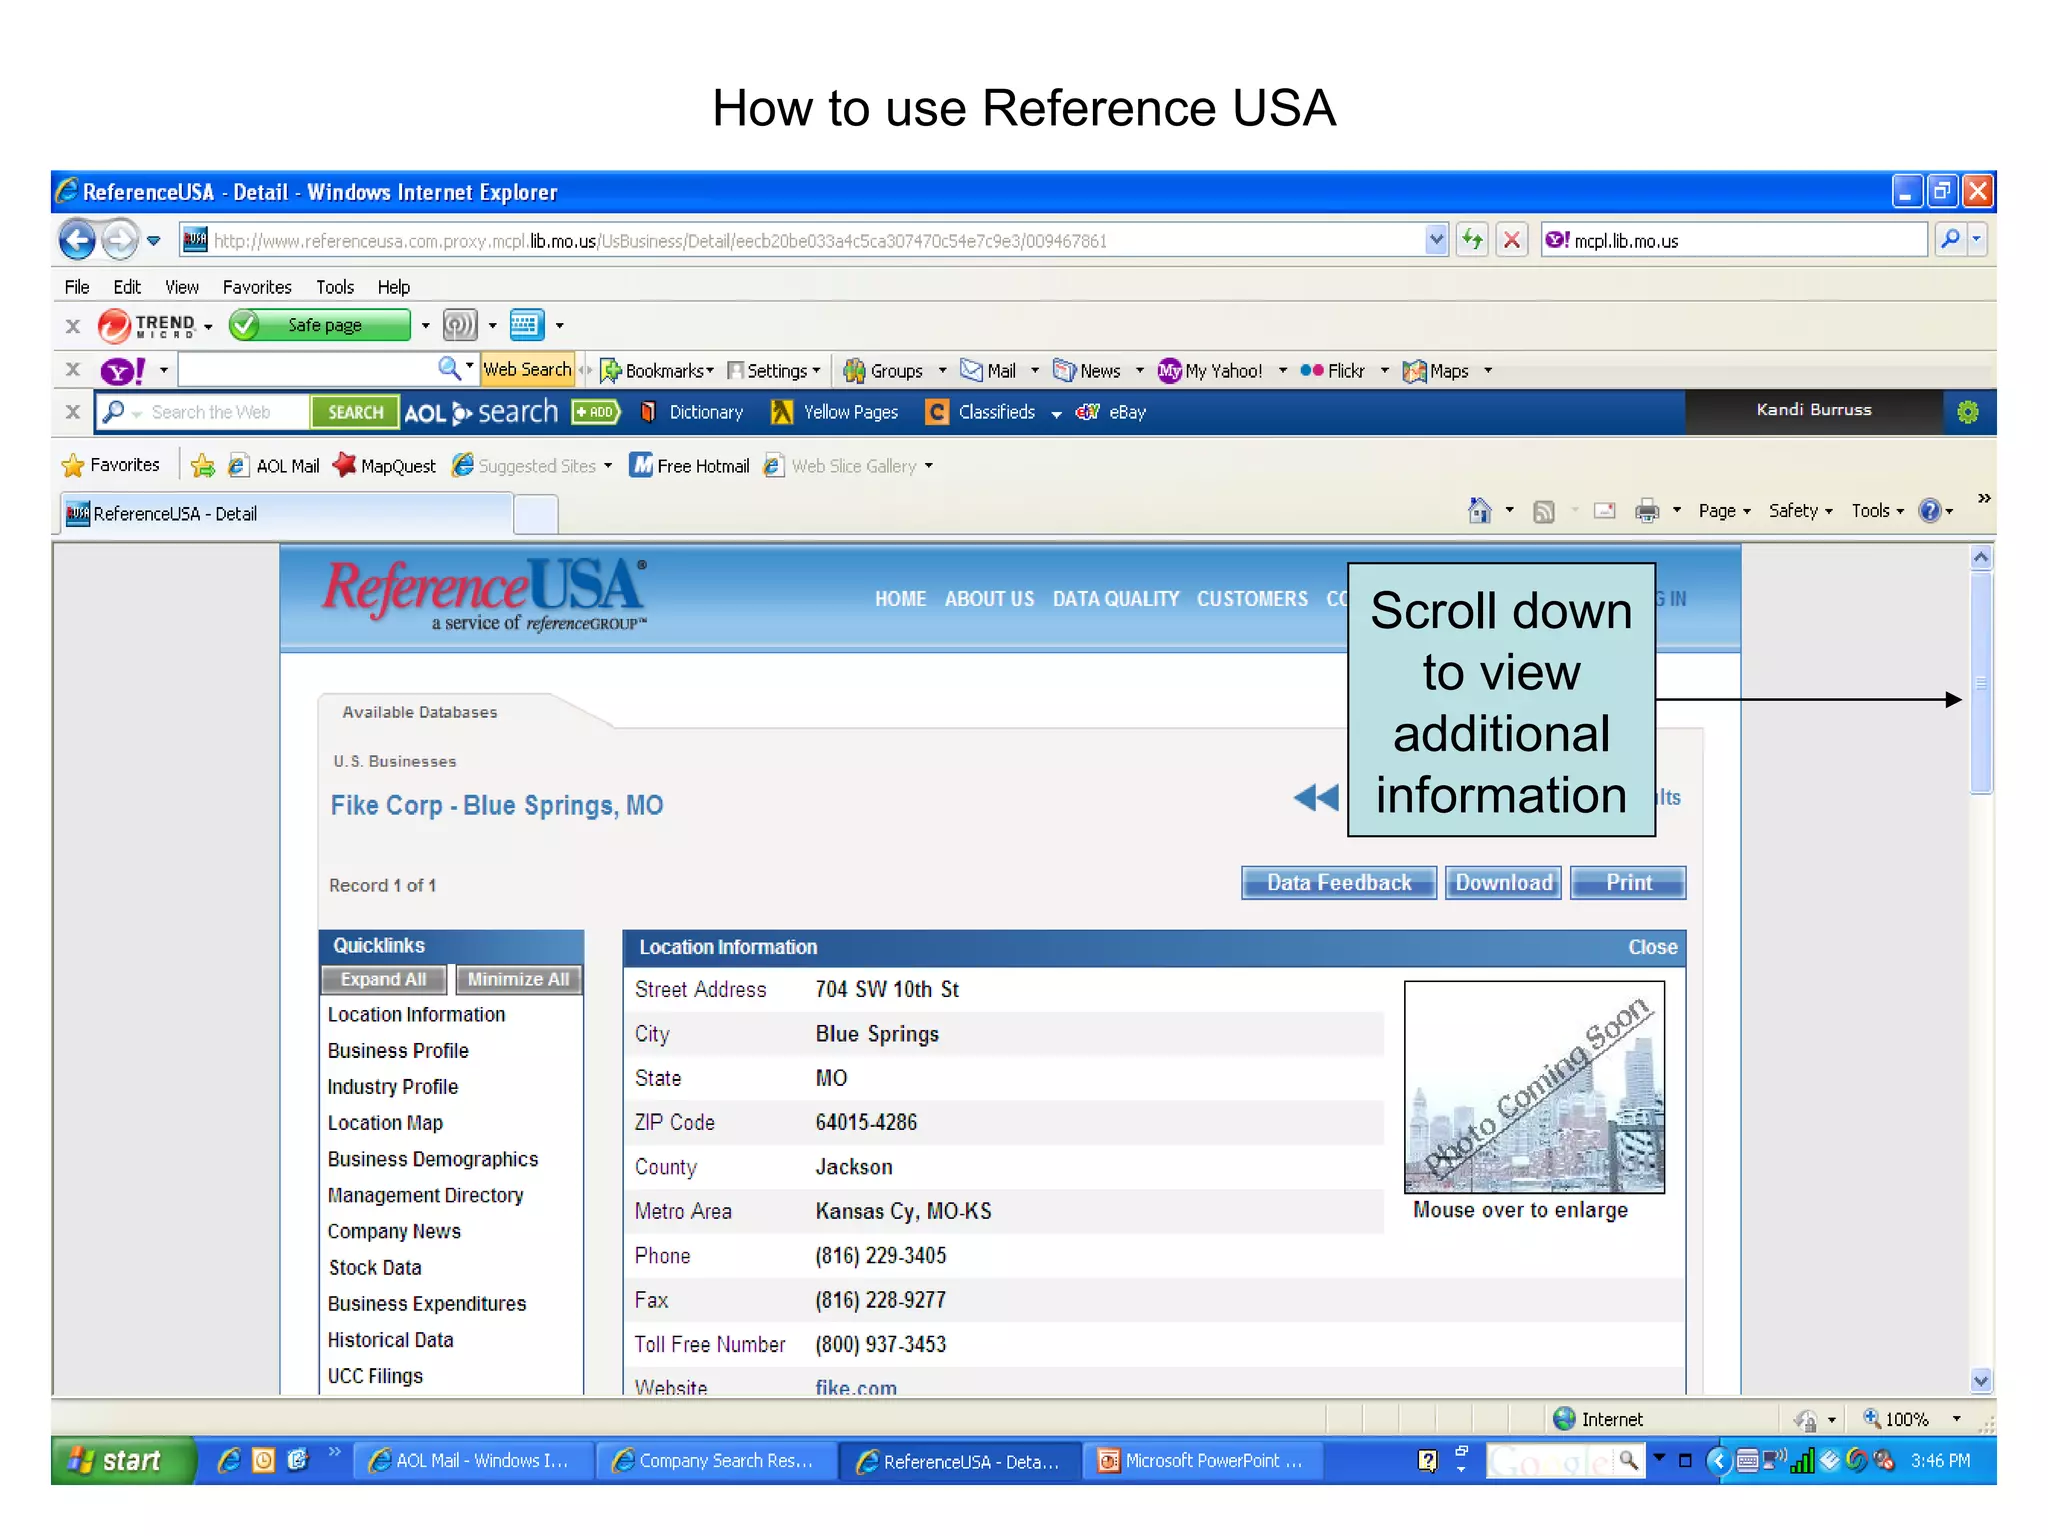Click the Favorites star icon

(x=73, y=466)
